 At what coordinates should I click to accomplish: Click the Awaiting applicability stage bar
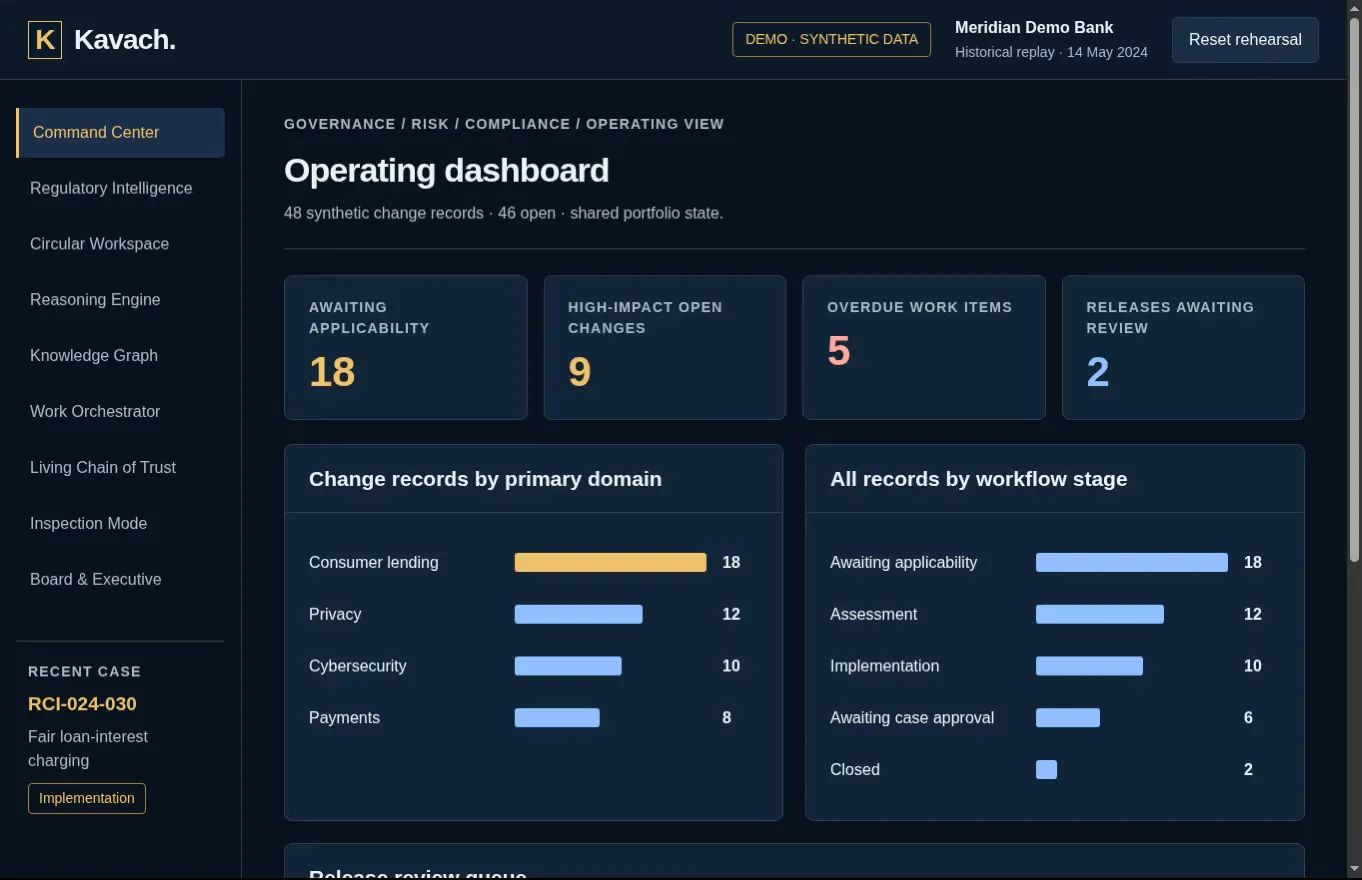[x=1132, y=563]
